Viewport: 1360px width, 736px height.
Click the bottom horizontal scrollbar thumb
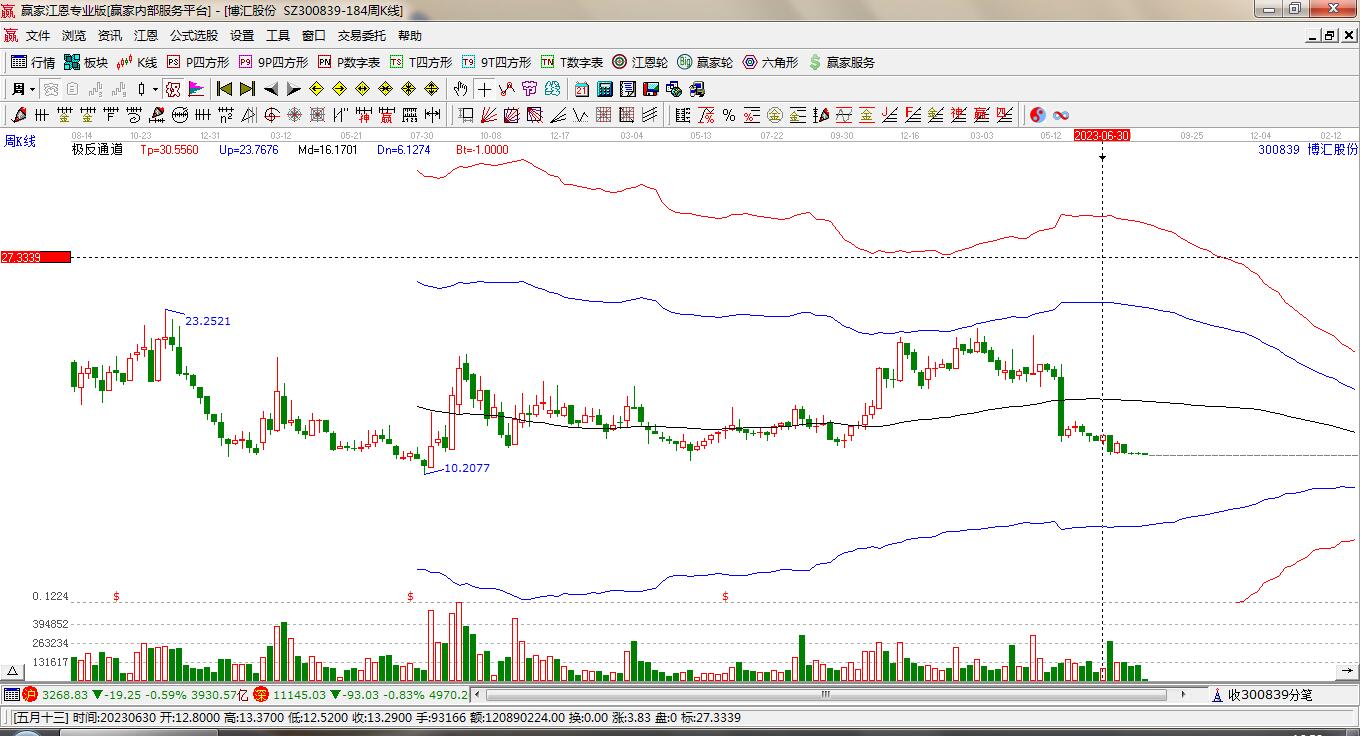click(x=826, y=694)
